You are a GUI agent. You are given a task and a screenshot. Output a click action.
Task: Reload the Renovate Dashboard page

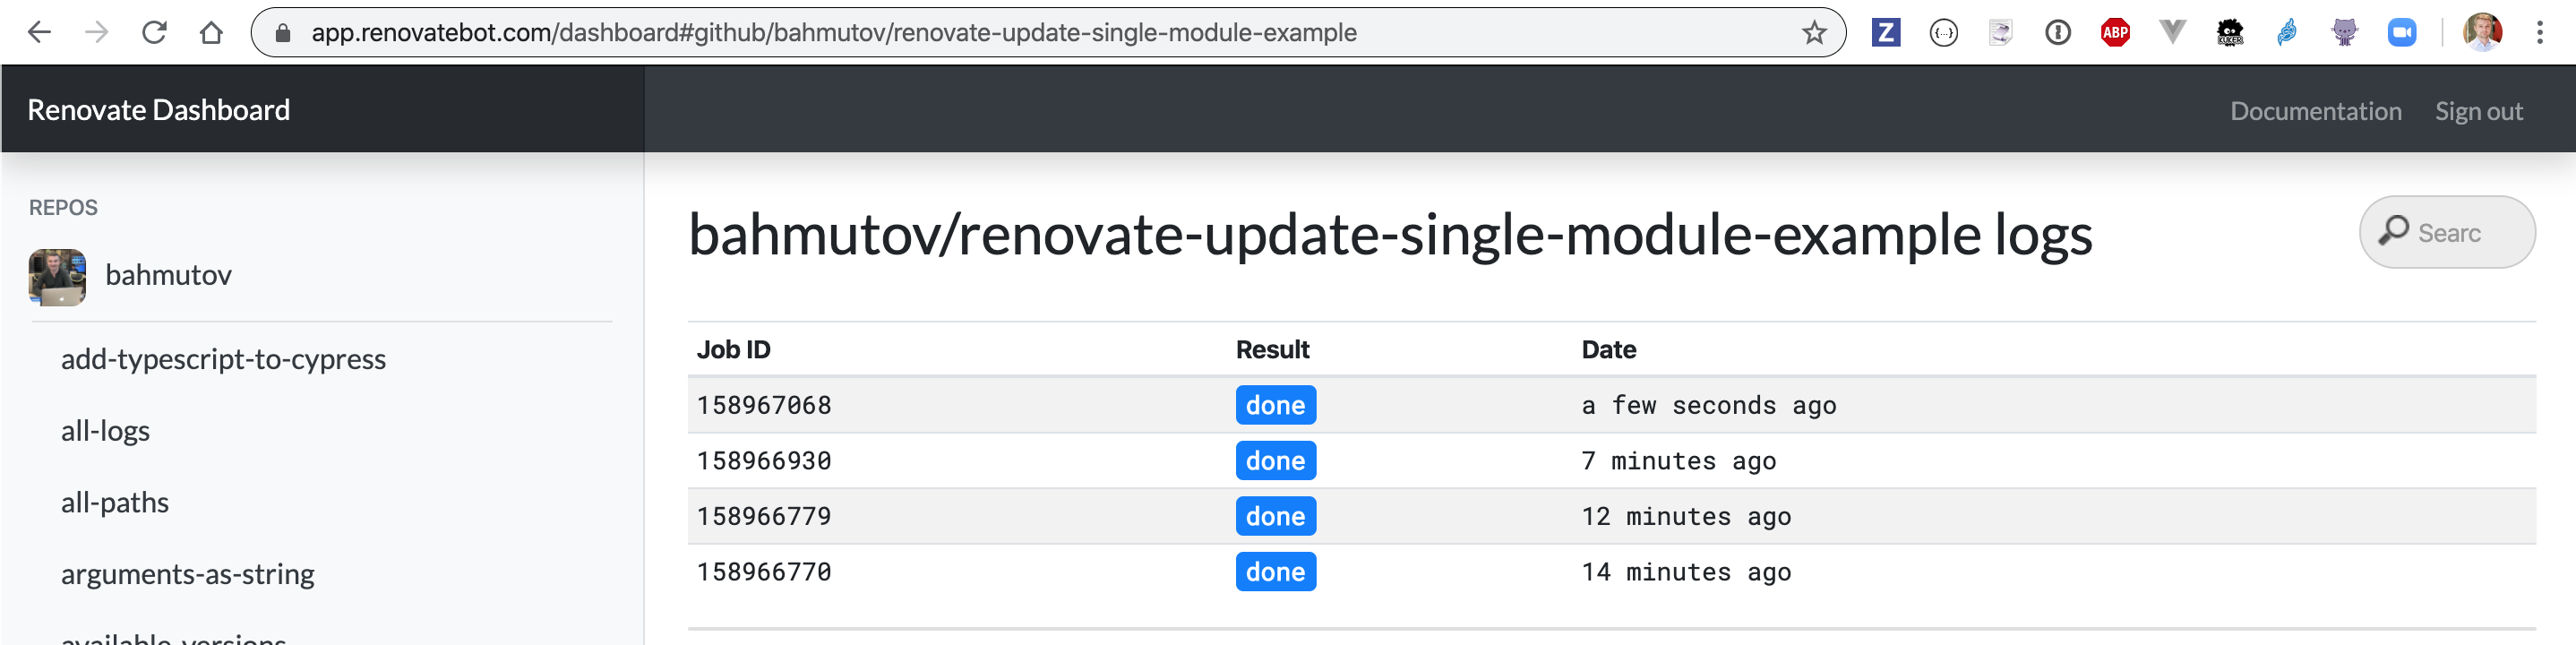point(154,31)
